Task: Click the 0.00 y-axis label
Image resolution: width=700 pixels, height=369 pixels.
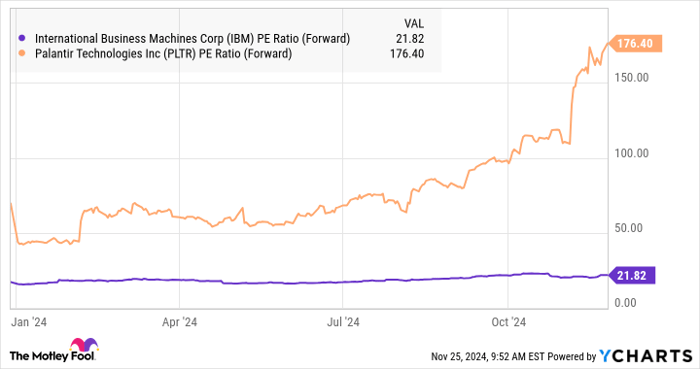Action: (x=625, y=303)
